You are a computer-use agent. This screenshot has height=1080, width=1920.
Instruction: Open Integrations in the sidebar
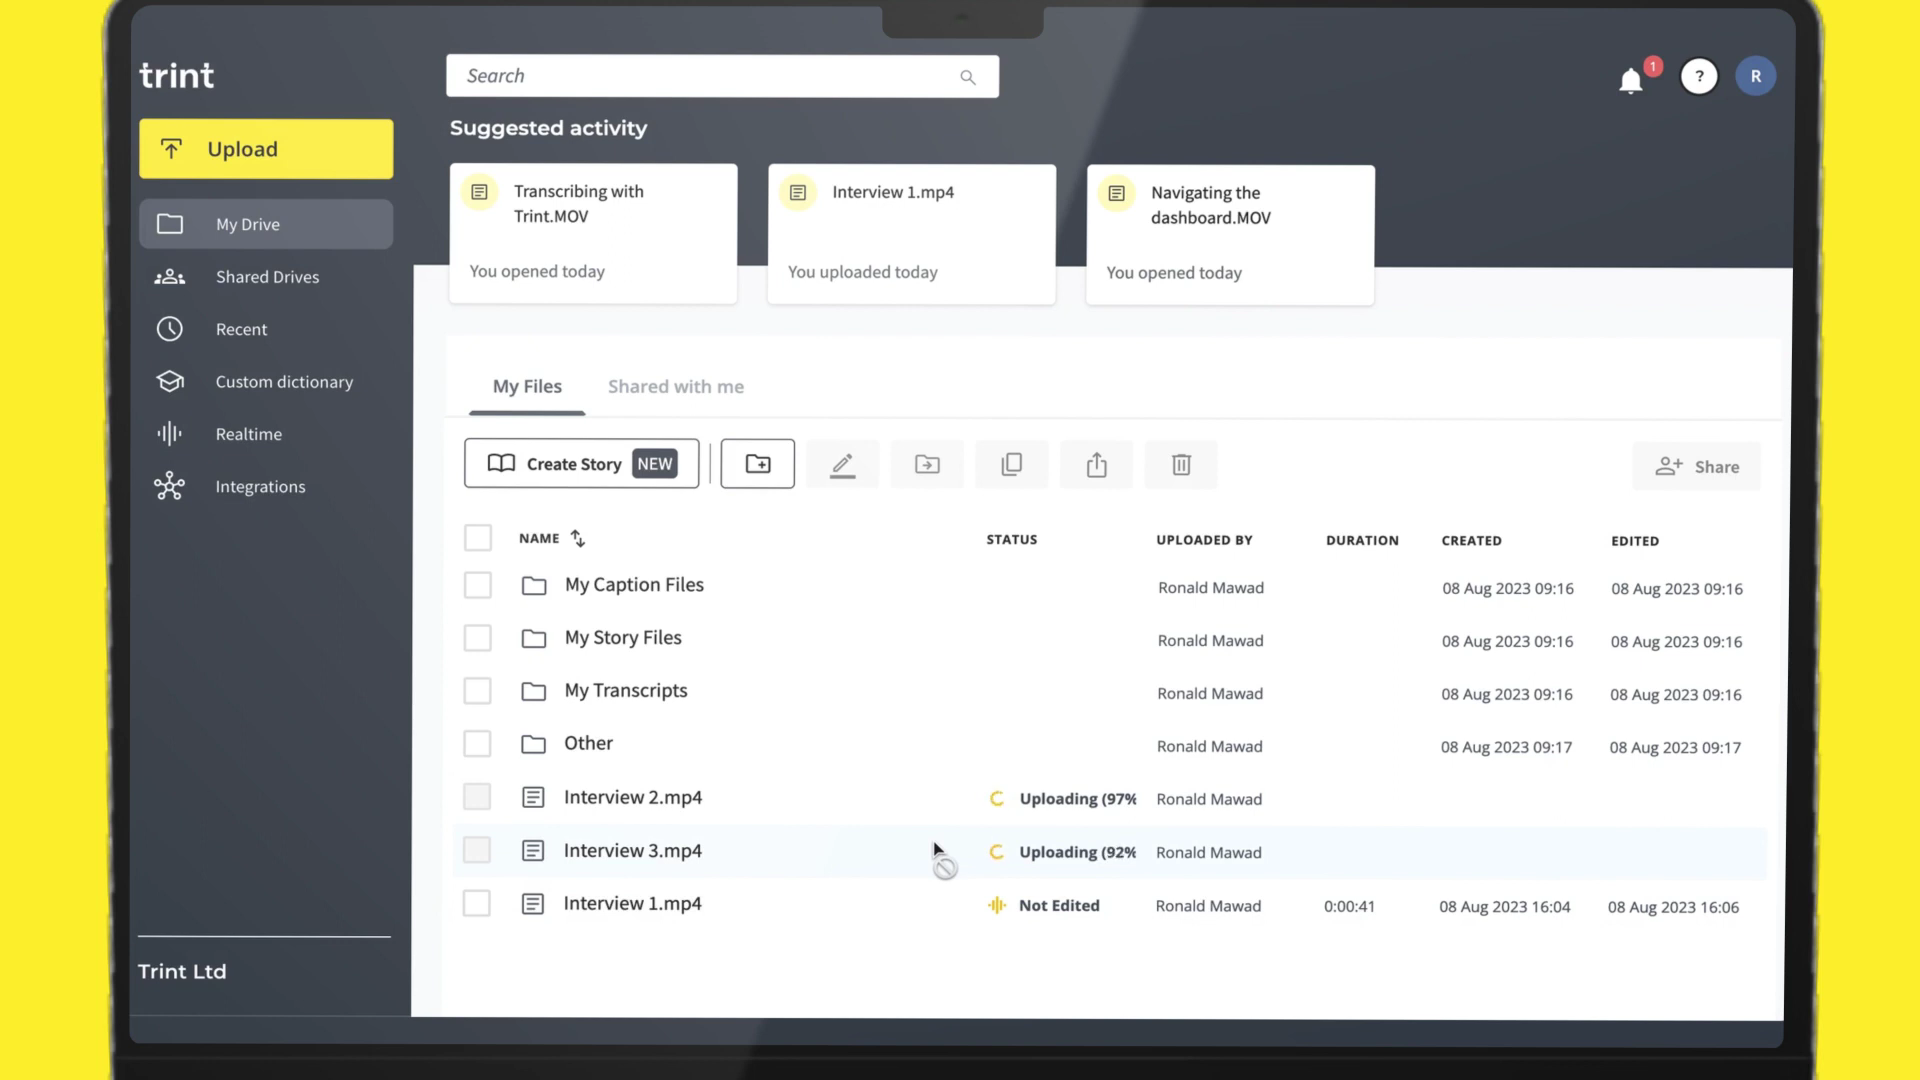coord(260,486)
